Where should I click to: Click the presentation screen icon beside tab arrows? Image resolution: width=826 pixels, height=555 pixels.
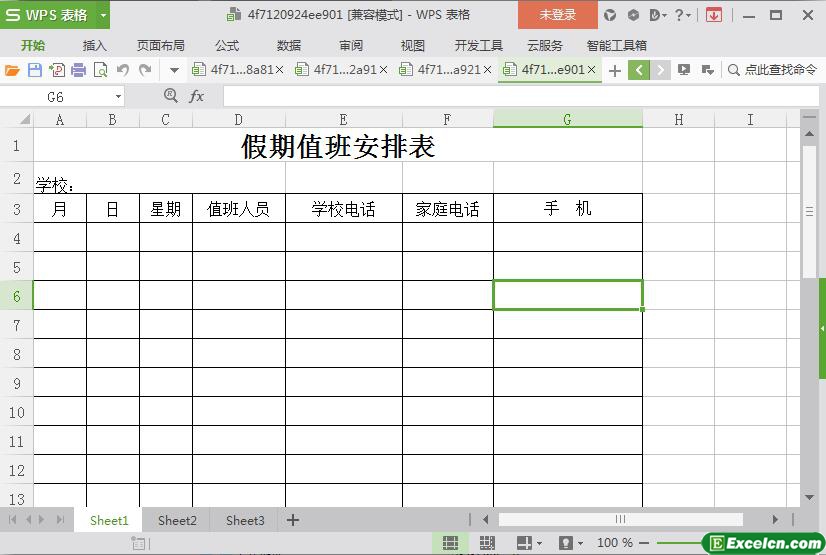click(684, 70)
